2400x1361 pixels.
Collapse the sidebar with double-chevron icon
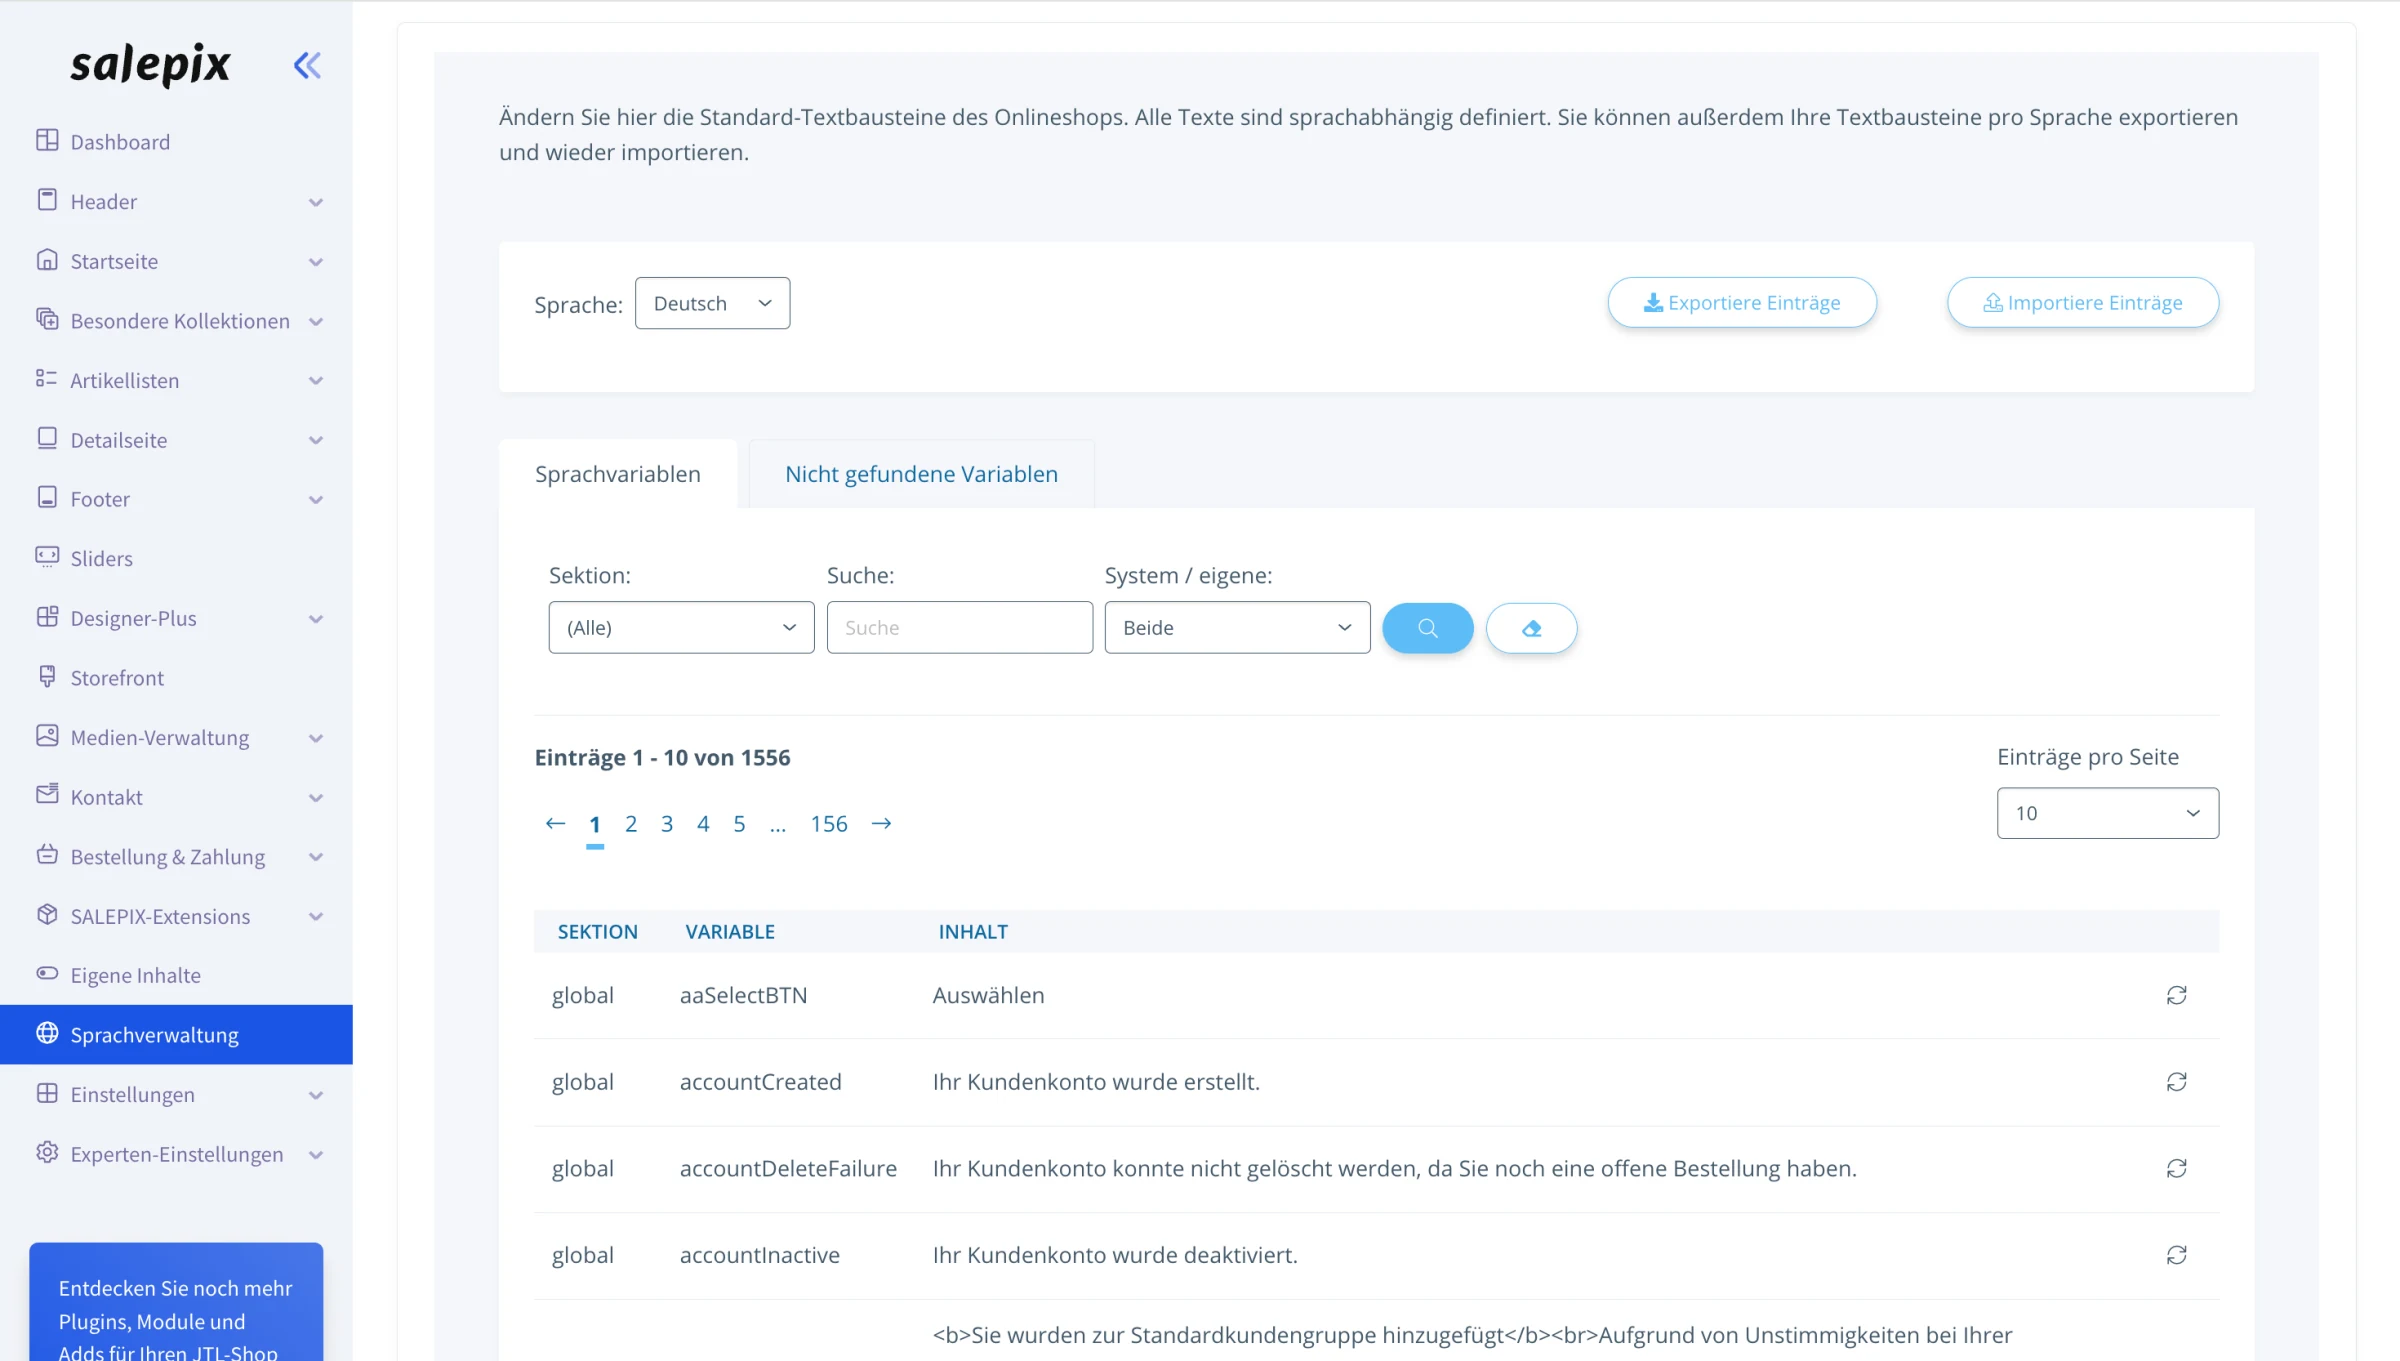point(307,66)
